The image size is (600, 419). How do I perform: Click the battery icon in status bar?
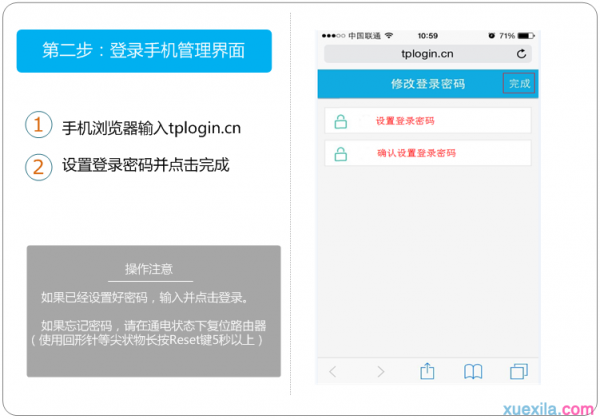[526, 36]
